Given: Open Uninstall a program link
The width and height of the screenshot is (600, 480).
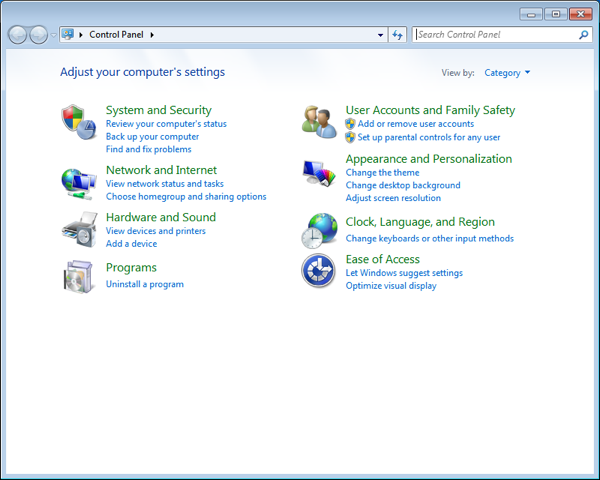Looking at the screenshot, I should [x=144, y=284].
